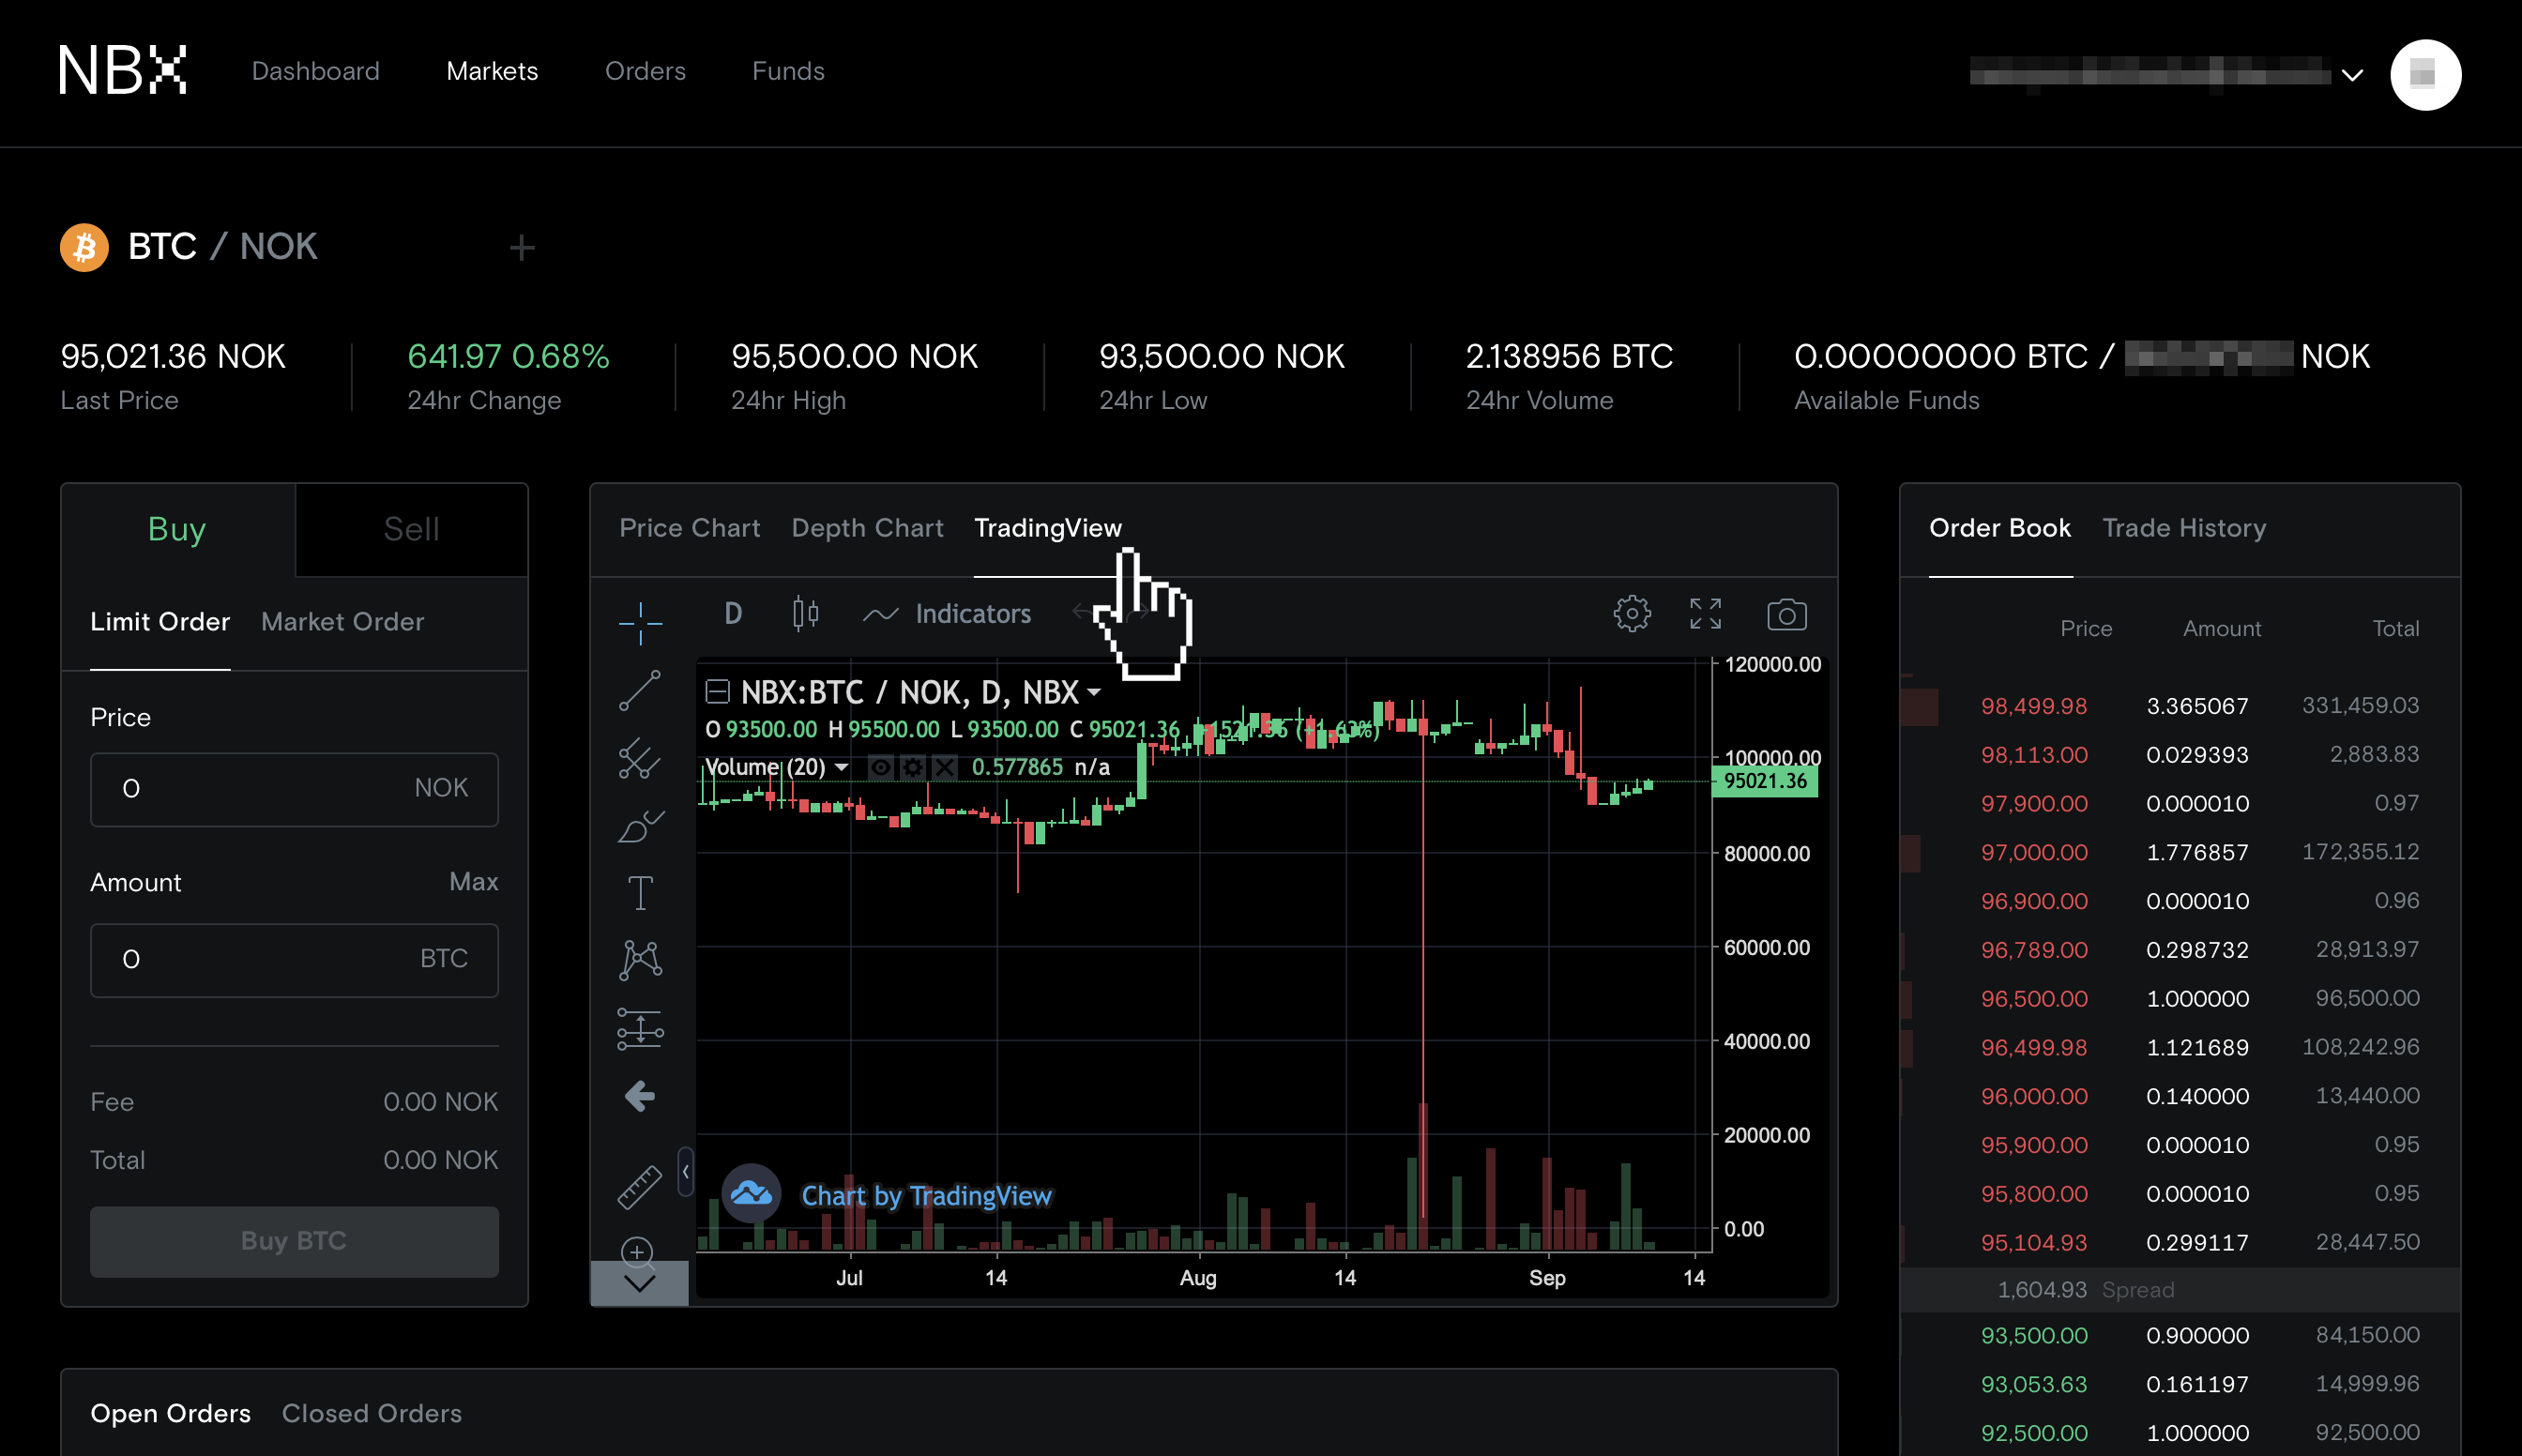Image resolution: width=2522 pixels, height=1456 pixels.
Task: Collapse the chart legend box toggle
Action: [x=717, y=691]
